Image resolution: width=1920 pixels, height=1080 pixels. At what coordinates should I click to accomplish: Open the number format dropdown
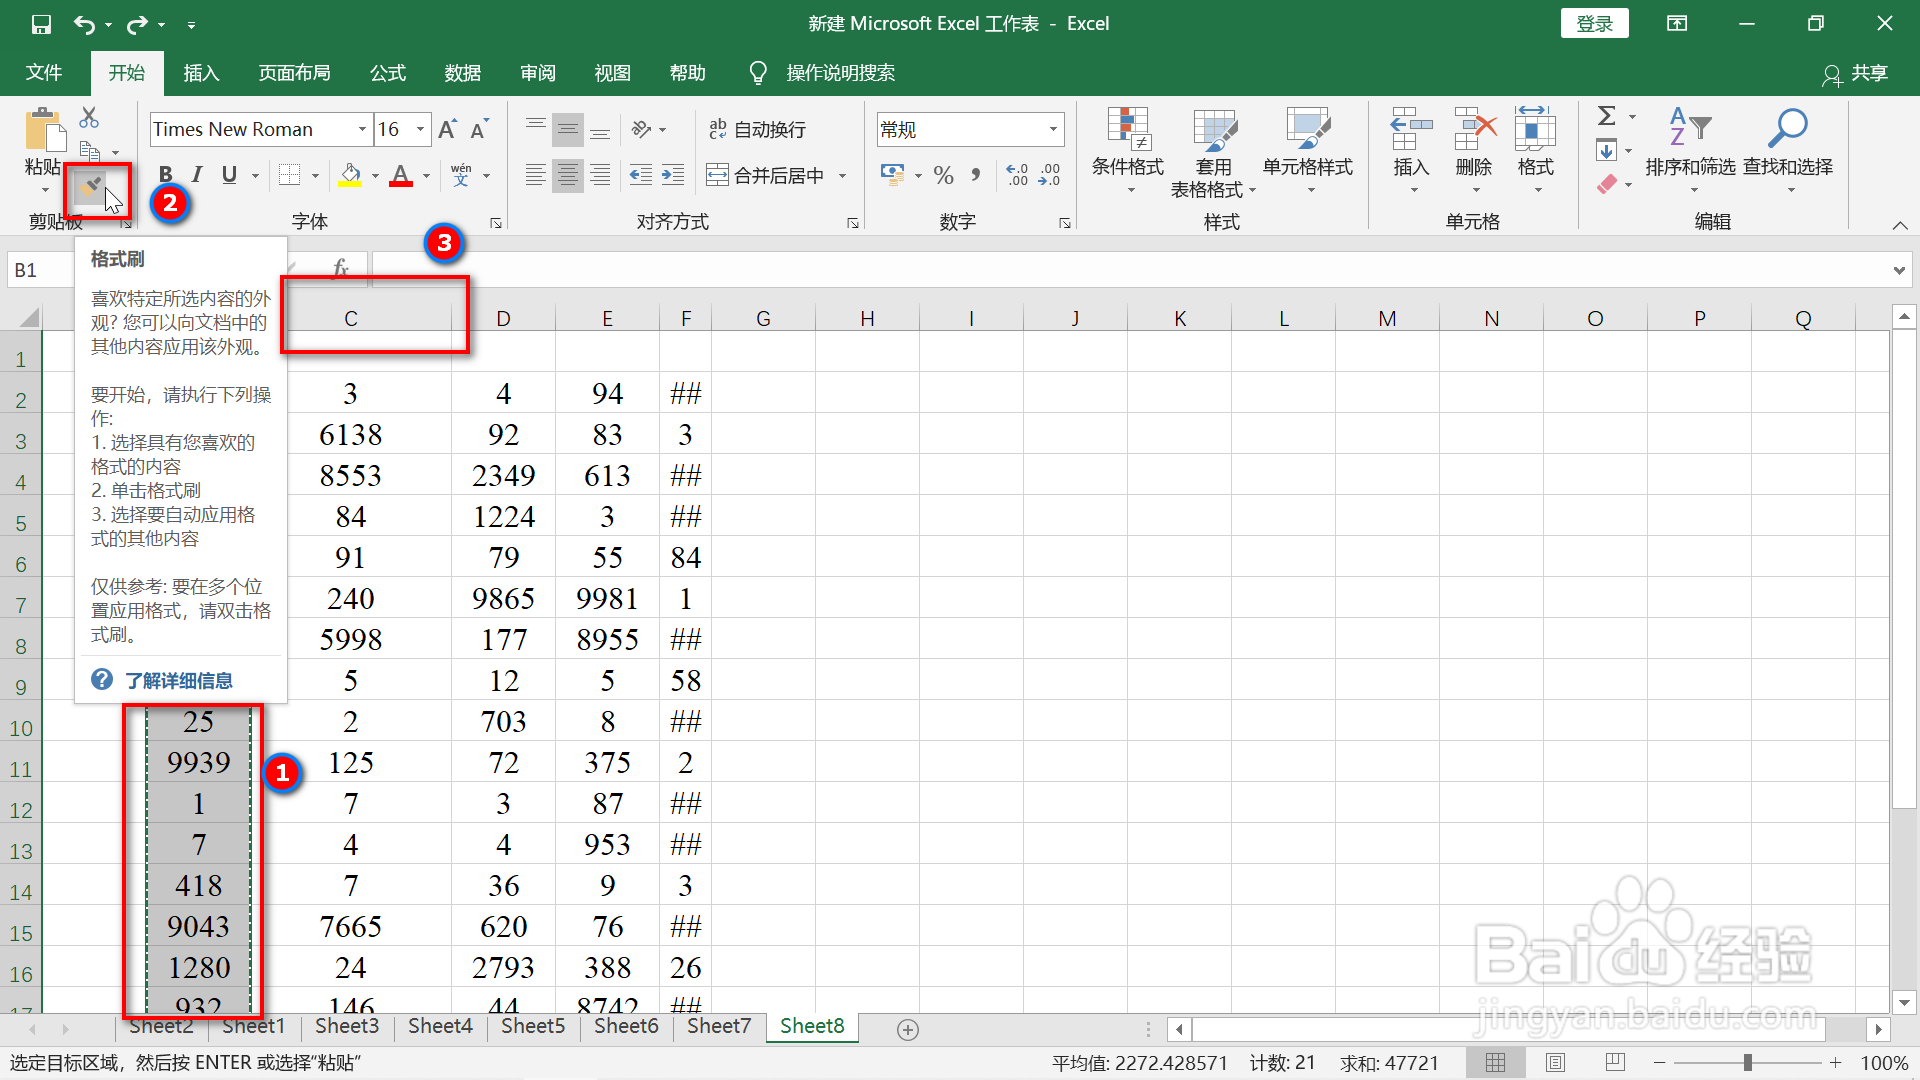coord(1053,129)
